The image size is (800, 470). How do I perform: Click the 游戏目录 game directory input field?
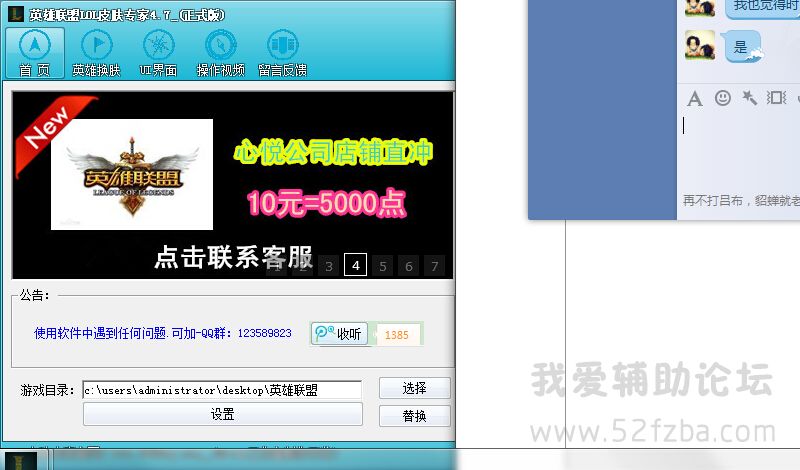point(222,390)
